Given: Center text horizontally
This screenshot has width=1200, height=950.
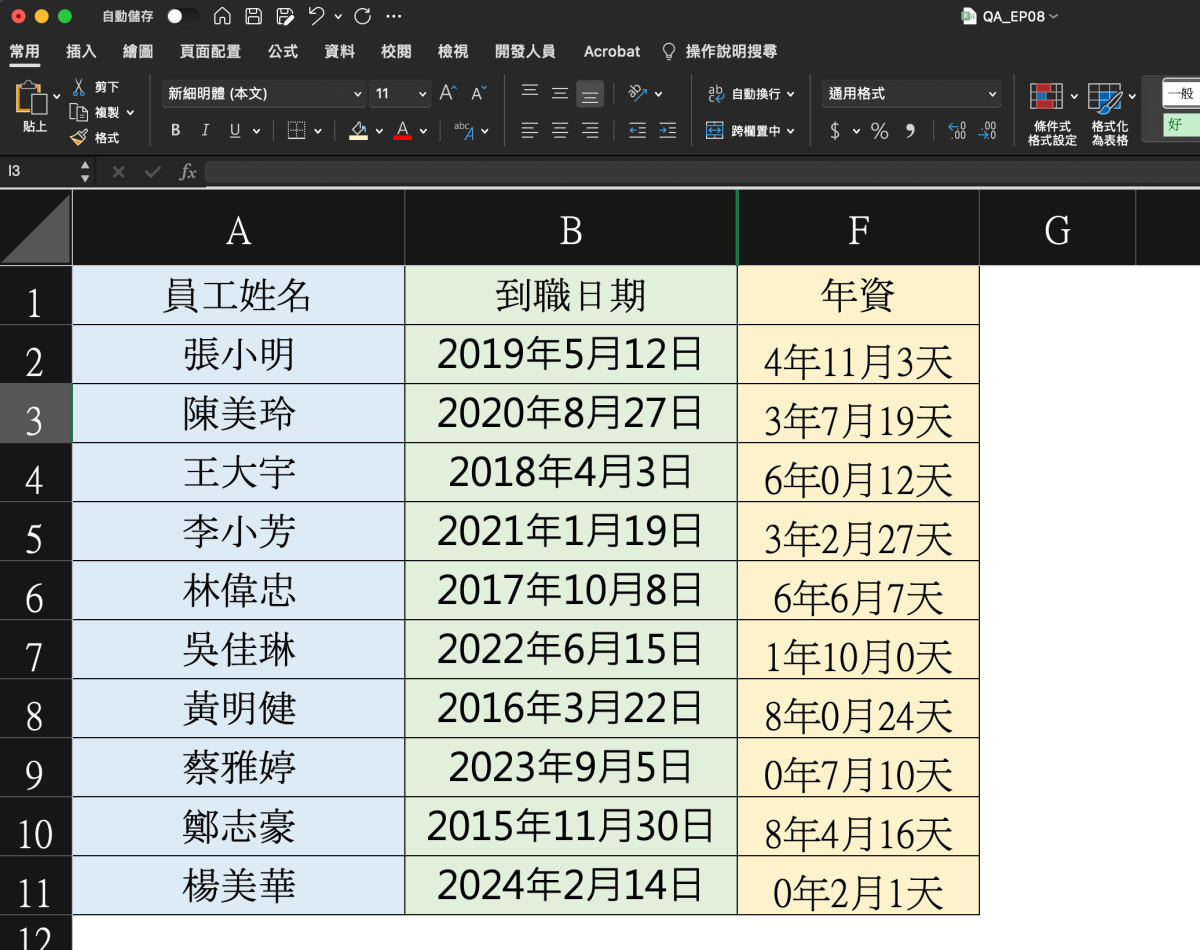Looking at the screenshot, I should click(x=560, y=130).
